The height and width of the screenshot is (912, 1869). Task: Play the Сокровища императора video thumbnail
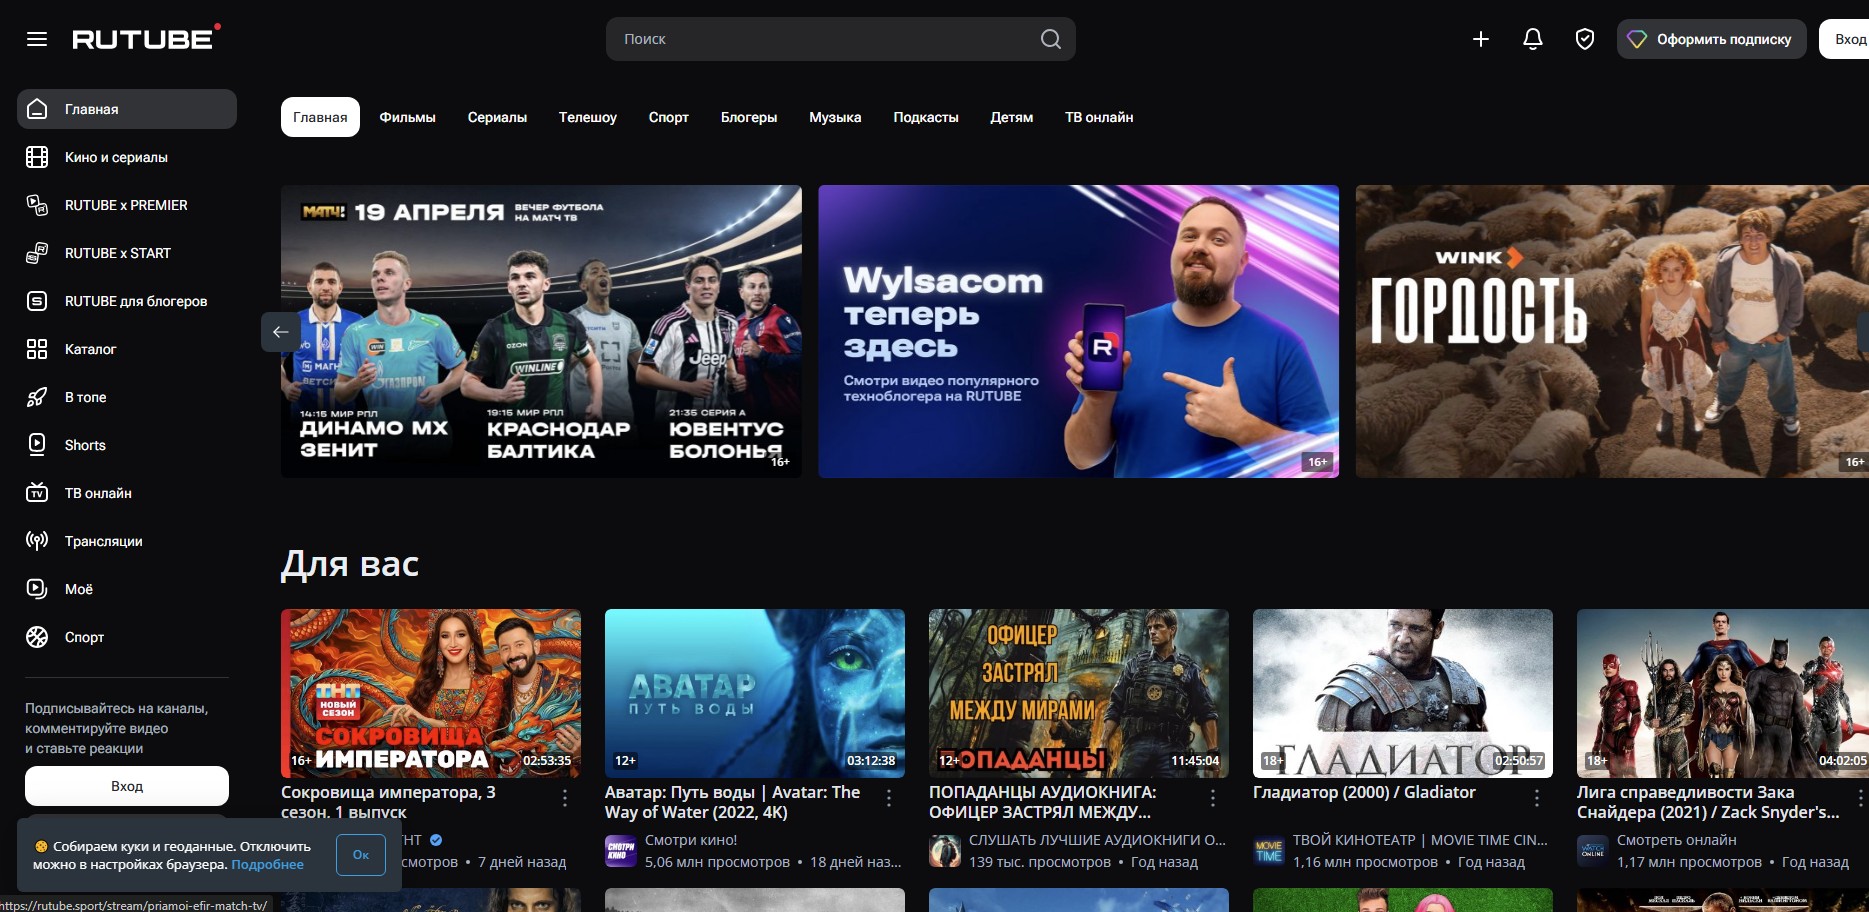point(431,693)
